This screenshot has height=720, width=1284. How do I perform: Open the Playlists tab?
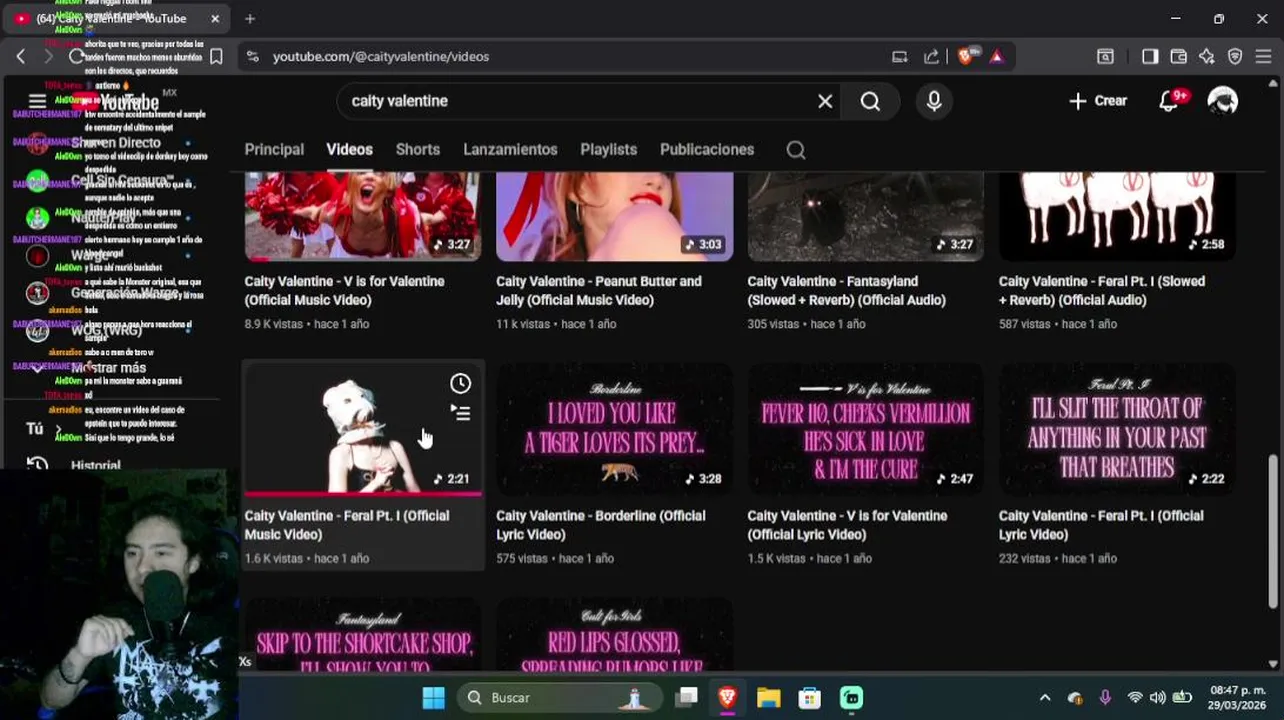point(608,149)
